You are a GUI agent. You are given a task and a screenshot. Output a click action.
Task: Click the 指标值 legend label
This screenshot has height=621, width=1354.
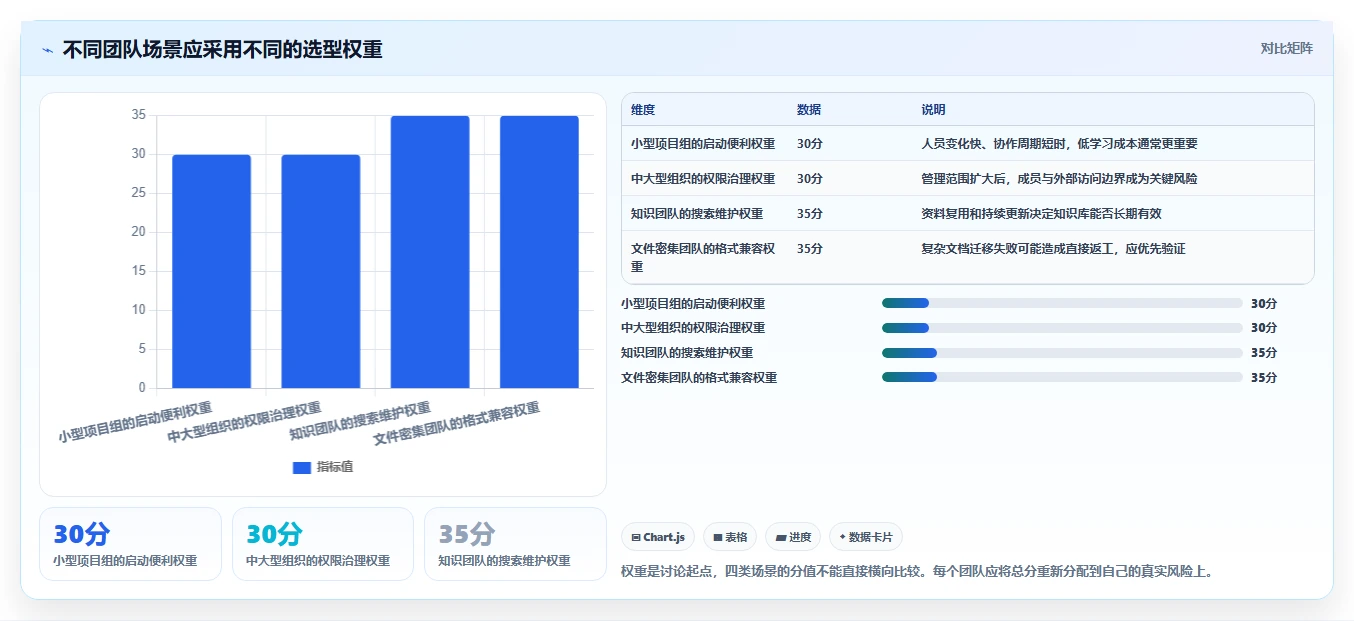coord(335,467)
